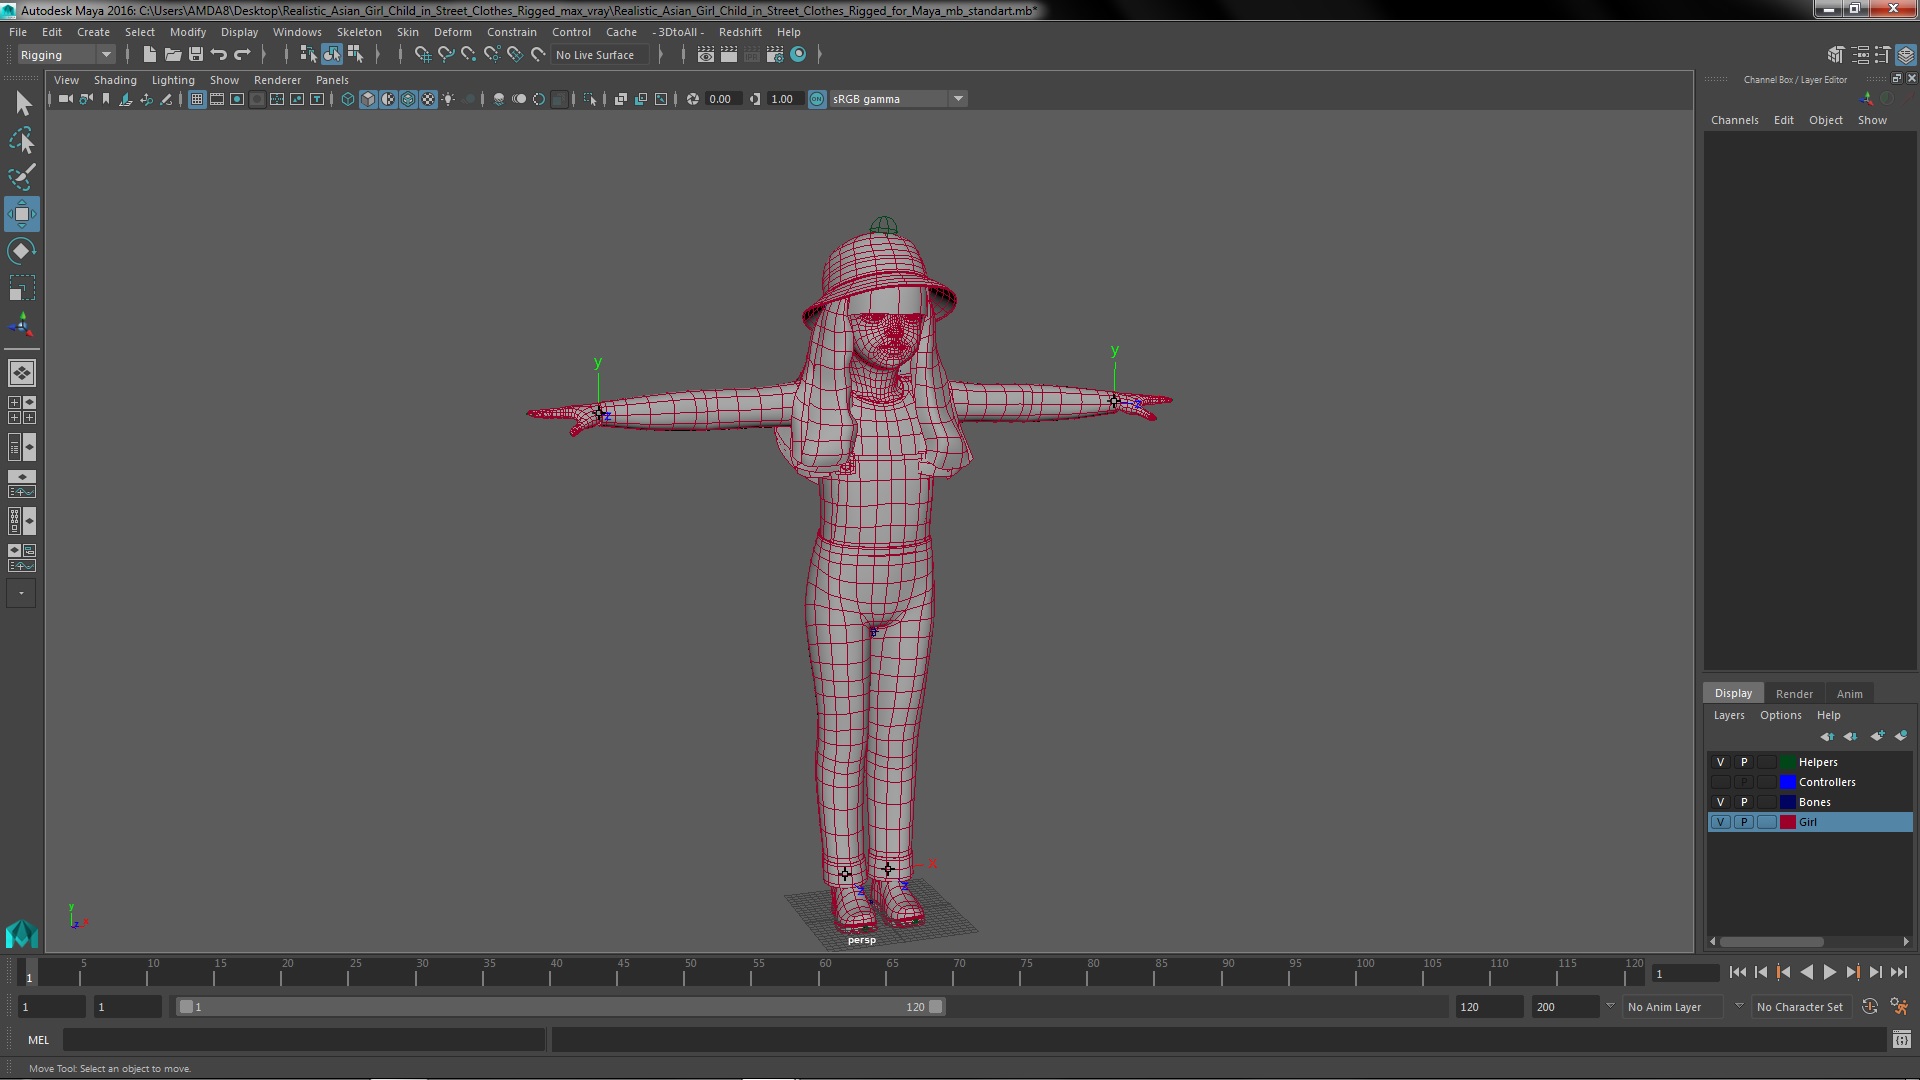Open Layers menu in Layer Editor
This screenshot has height=1080, width=1920.
point(1728,715)
